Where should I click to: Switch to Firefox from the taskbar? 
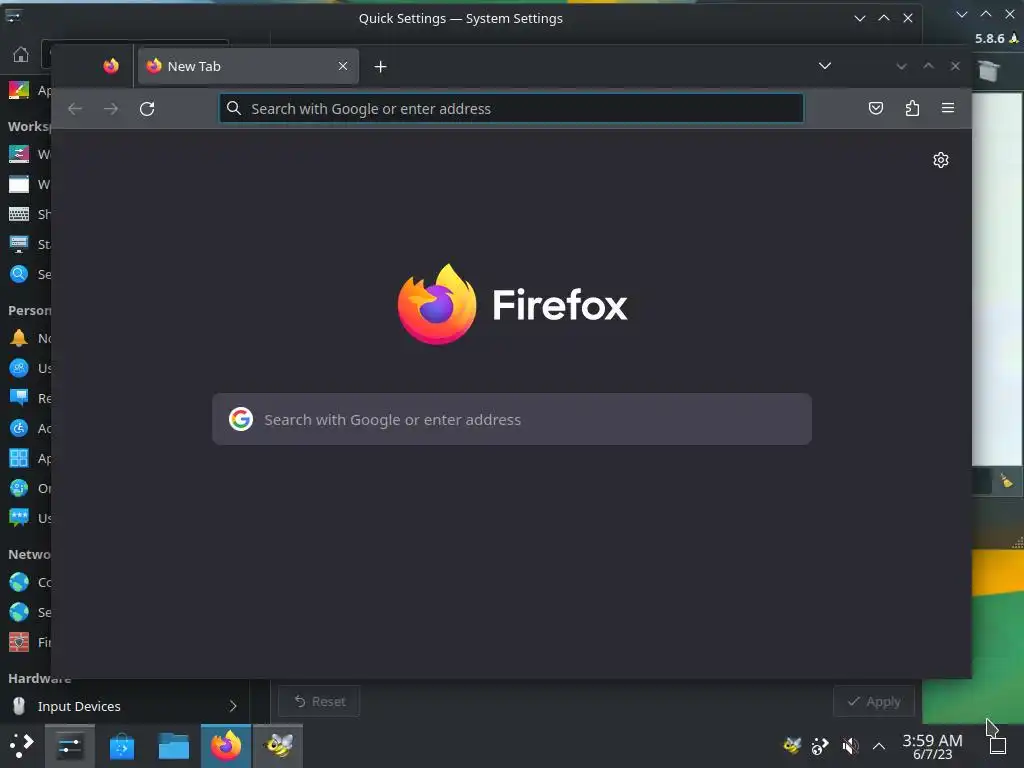[226, 745]
